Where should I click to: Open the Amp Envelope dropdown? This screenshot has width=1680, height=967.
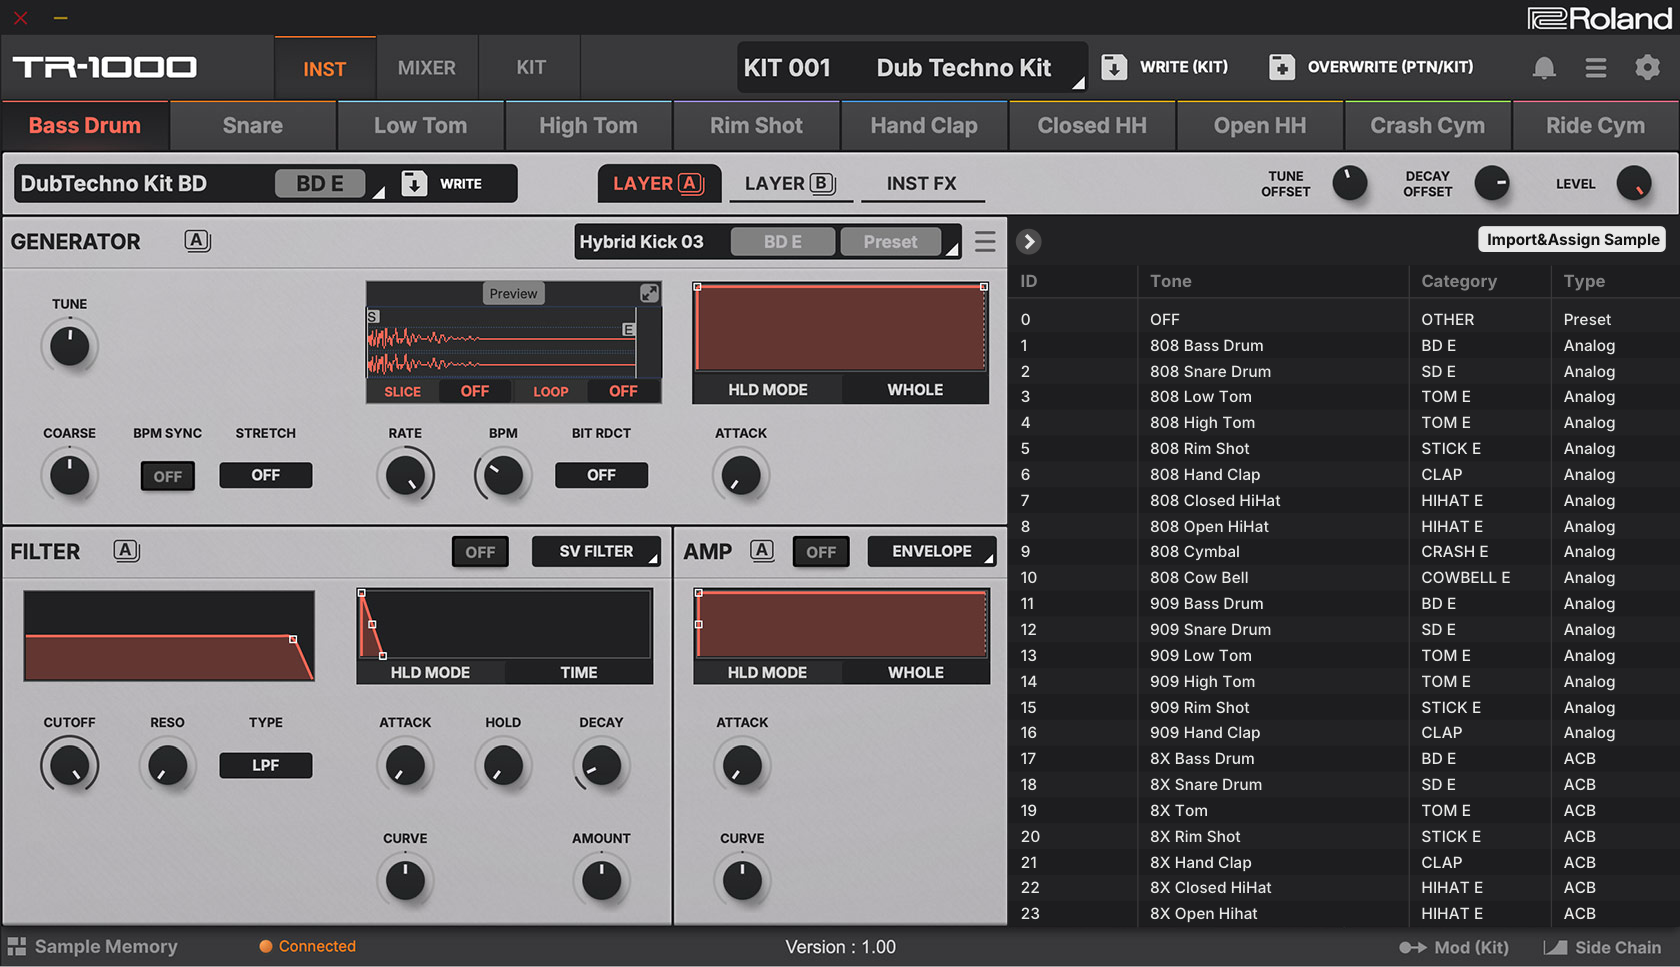(931, 552)
